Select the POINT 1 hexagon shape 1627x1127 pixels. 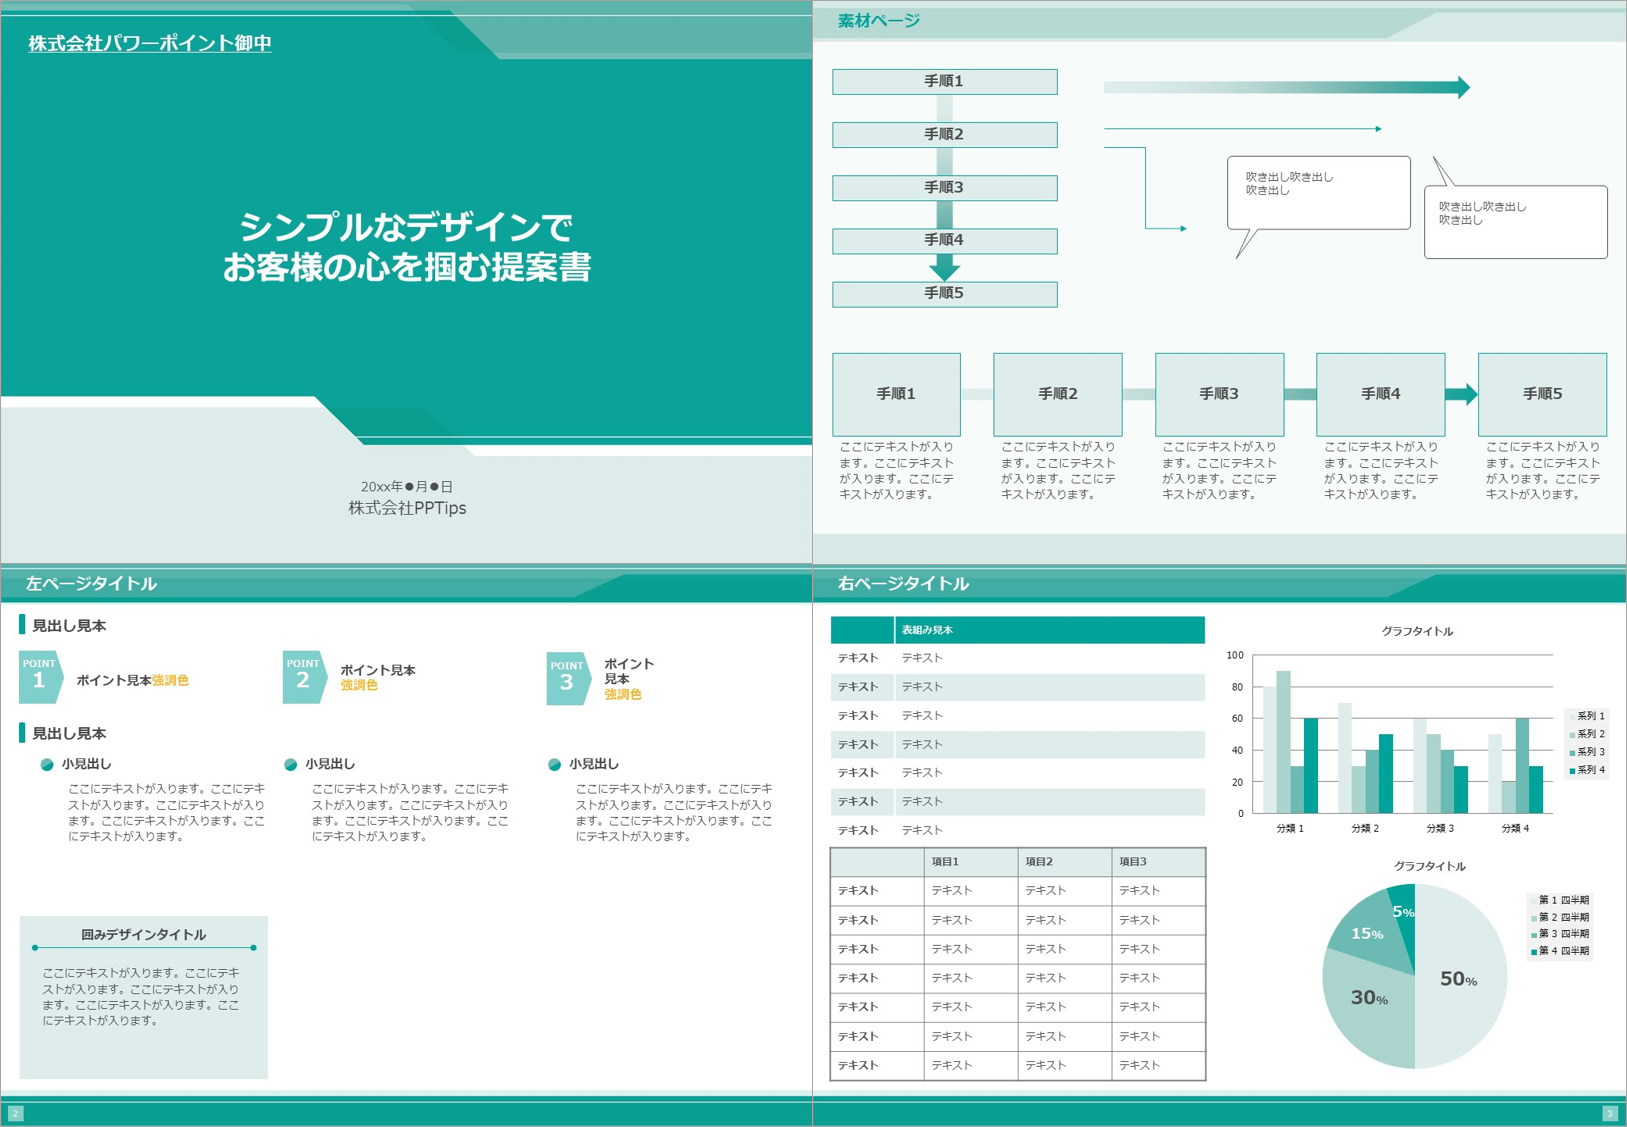(40, 676)
